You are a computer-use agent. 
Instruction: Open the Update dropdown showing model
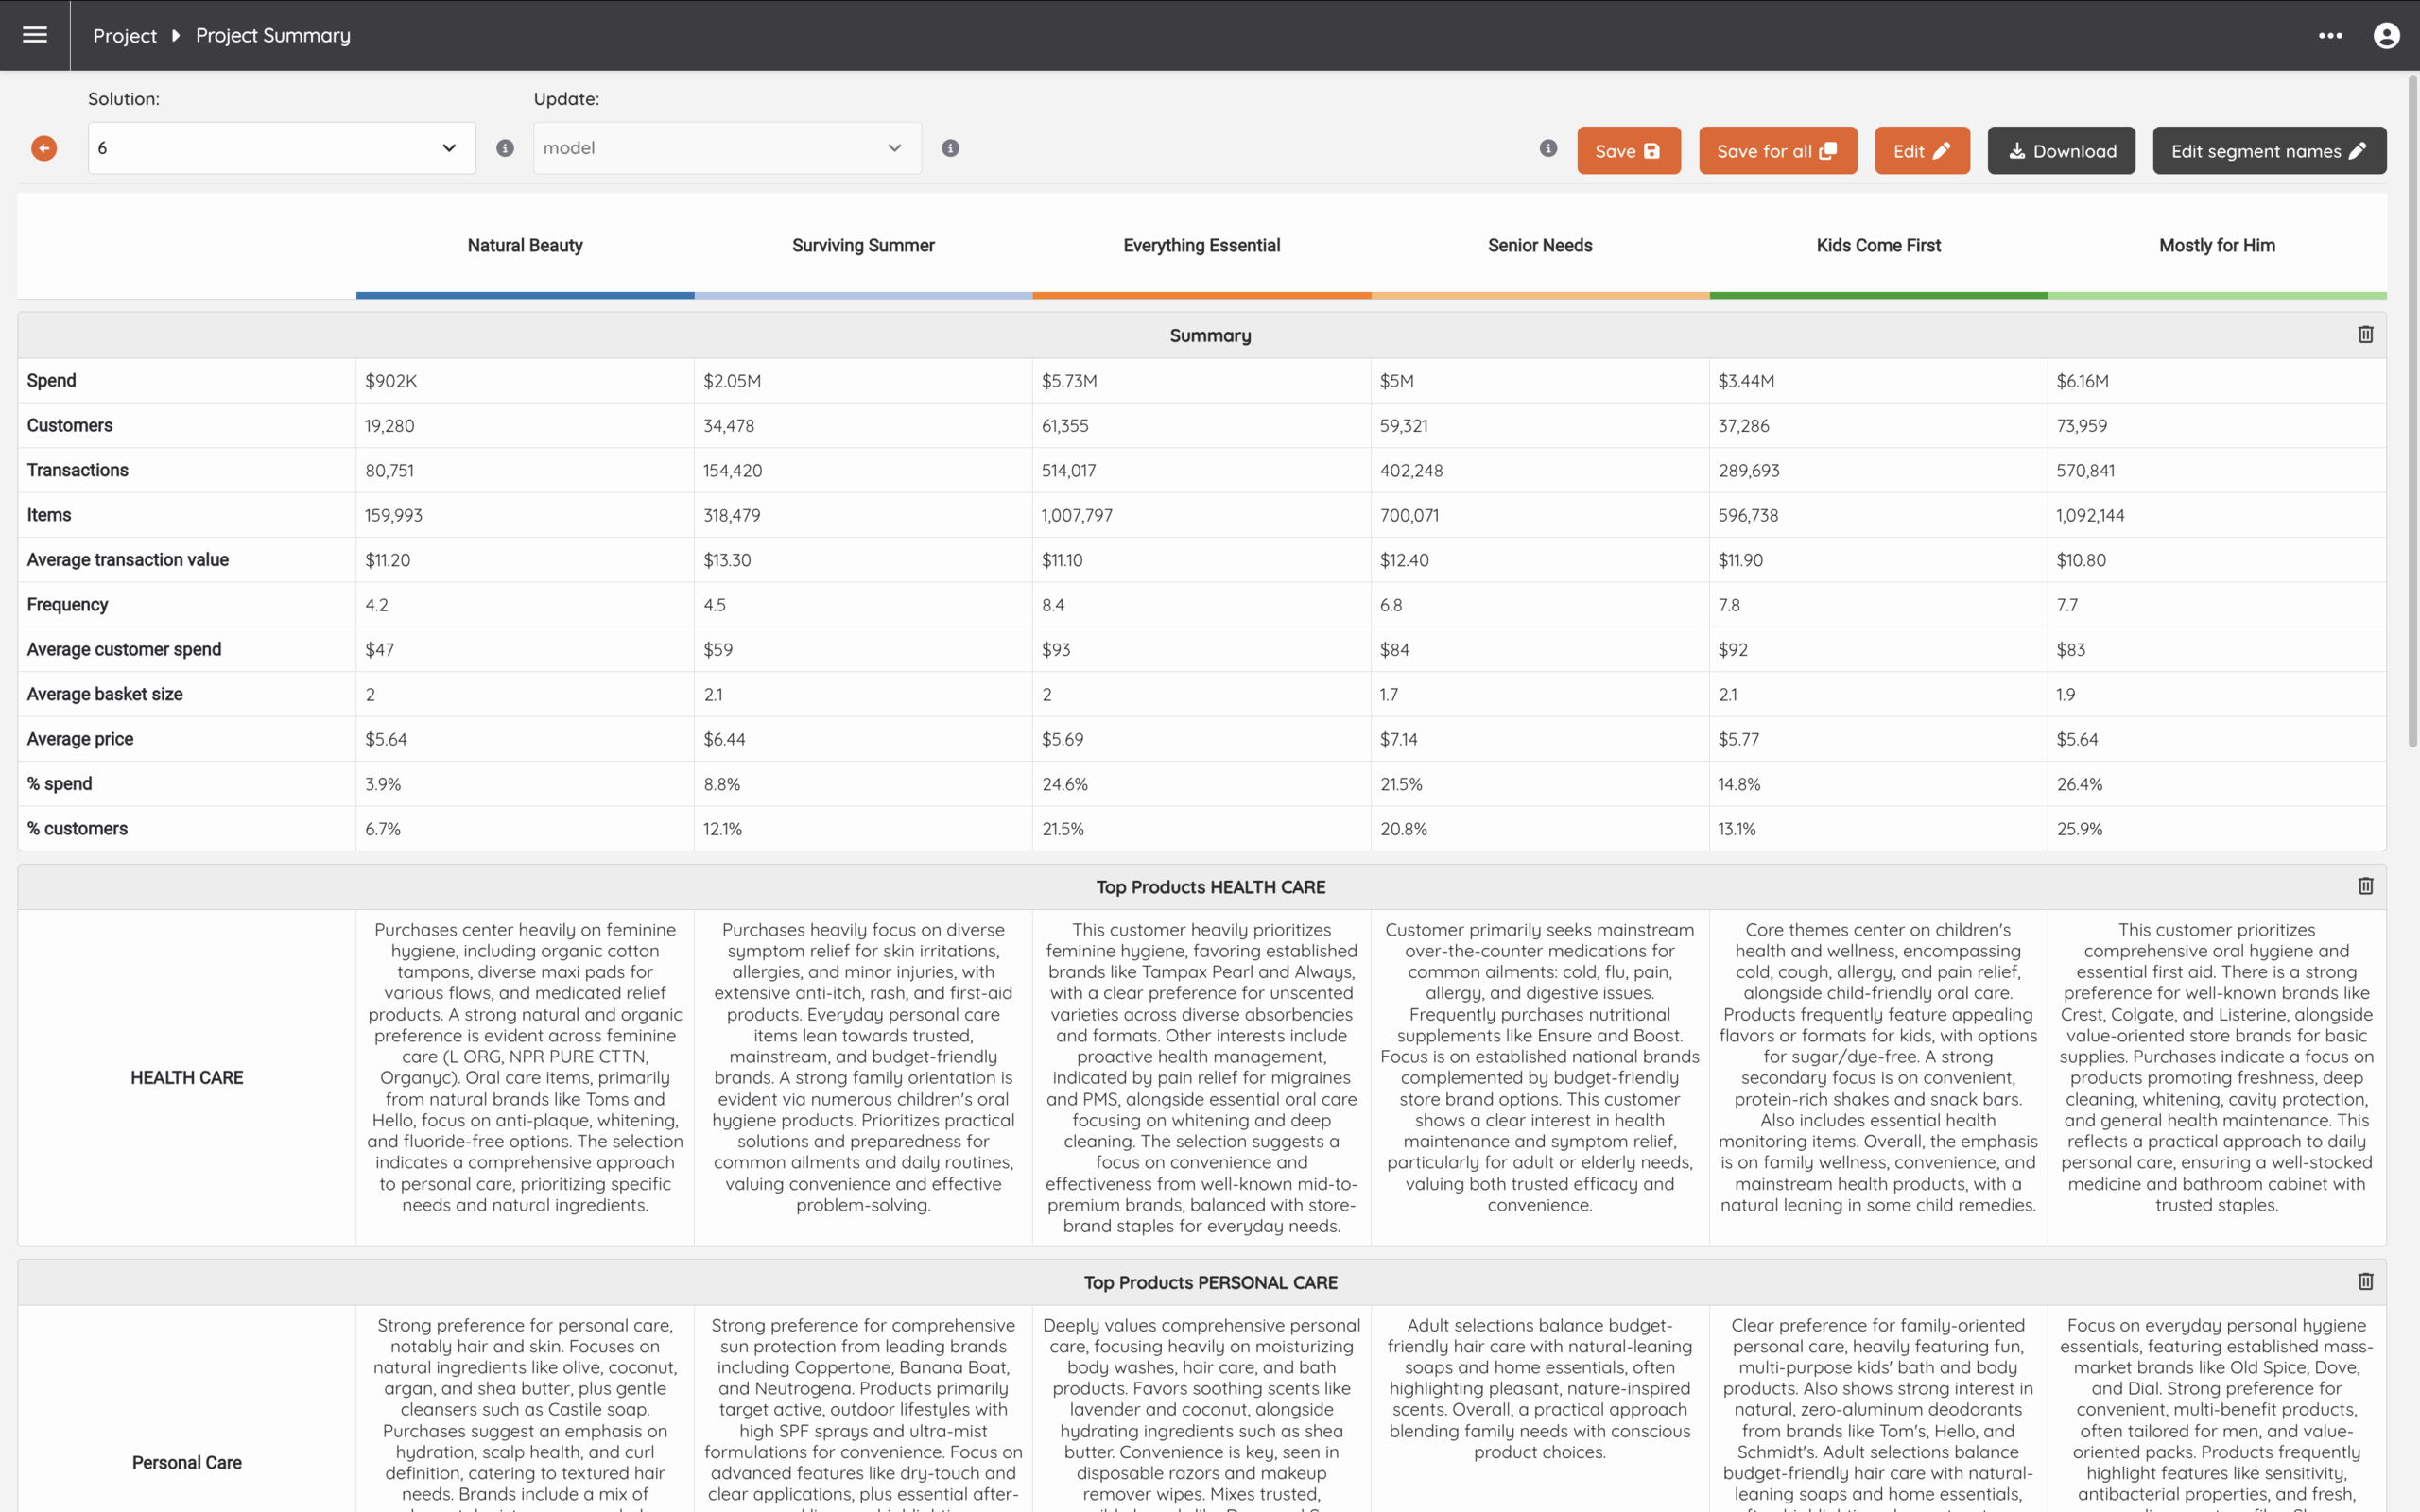(727, 148)
